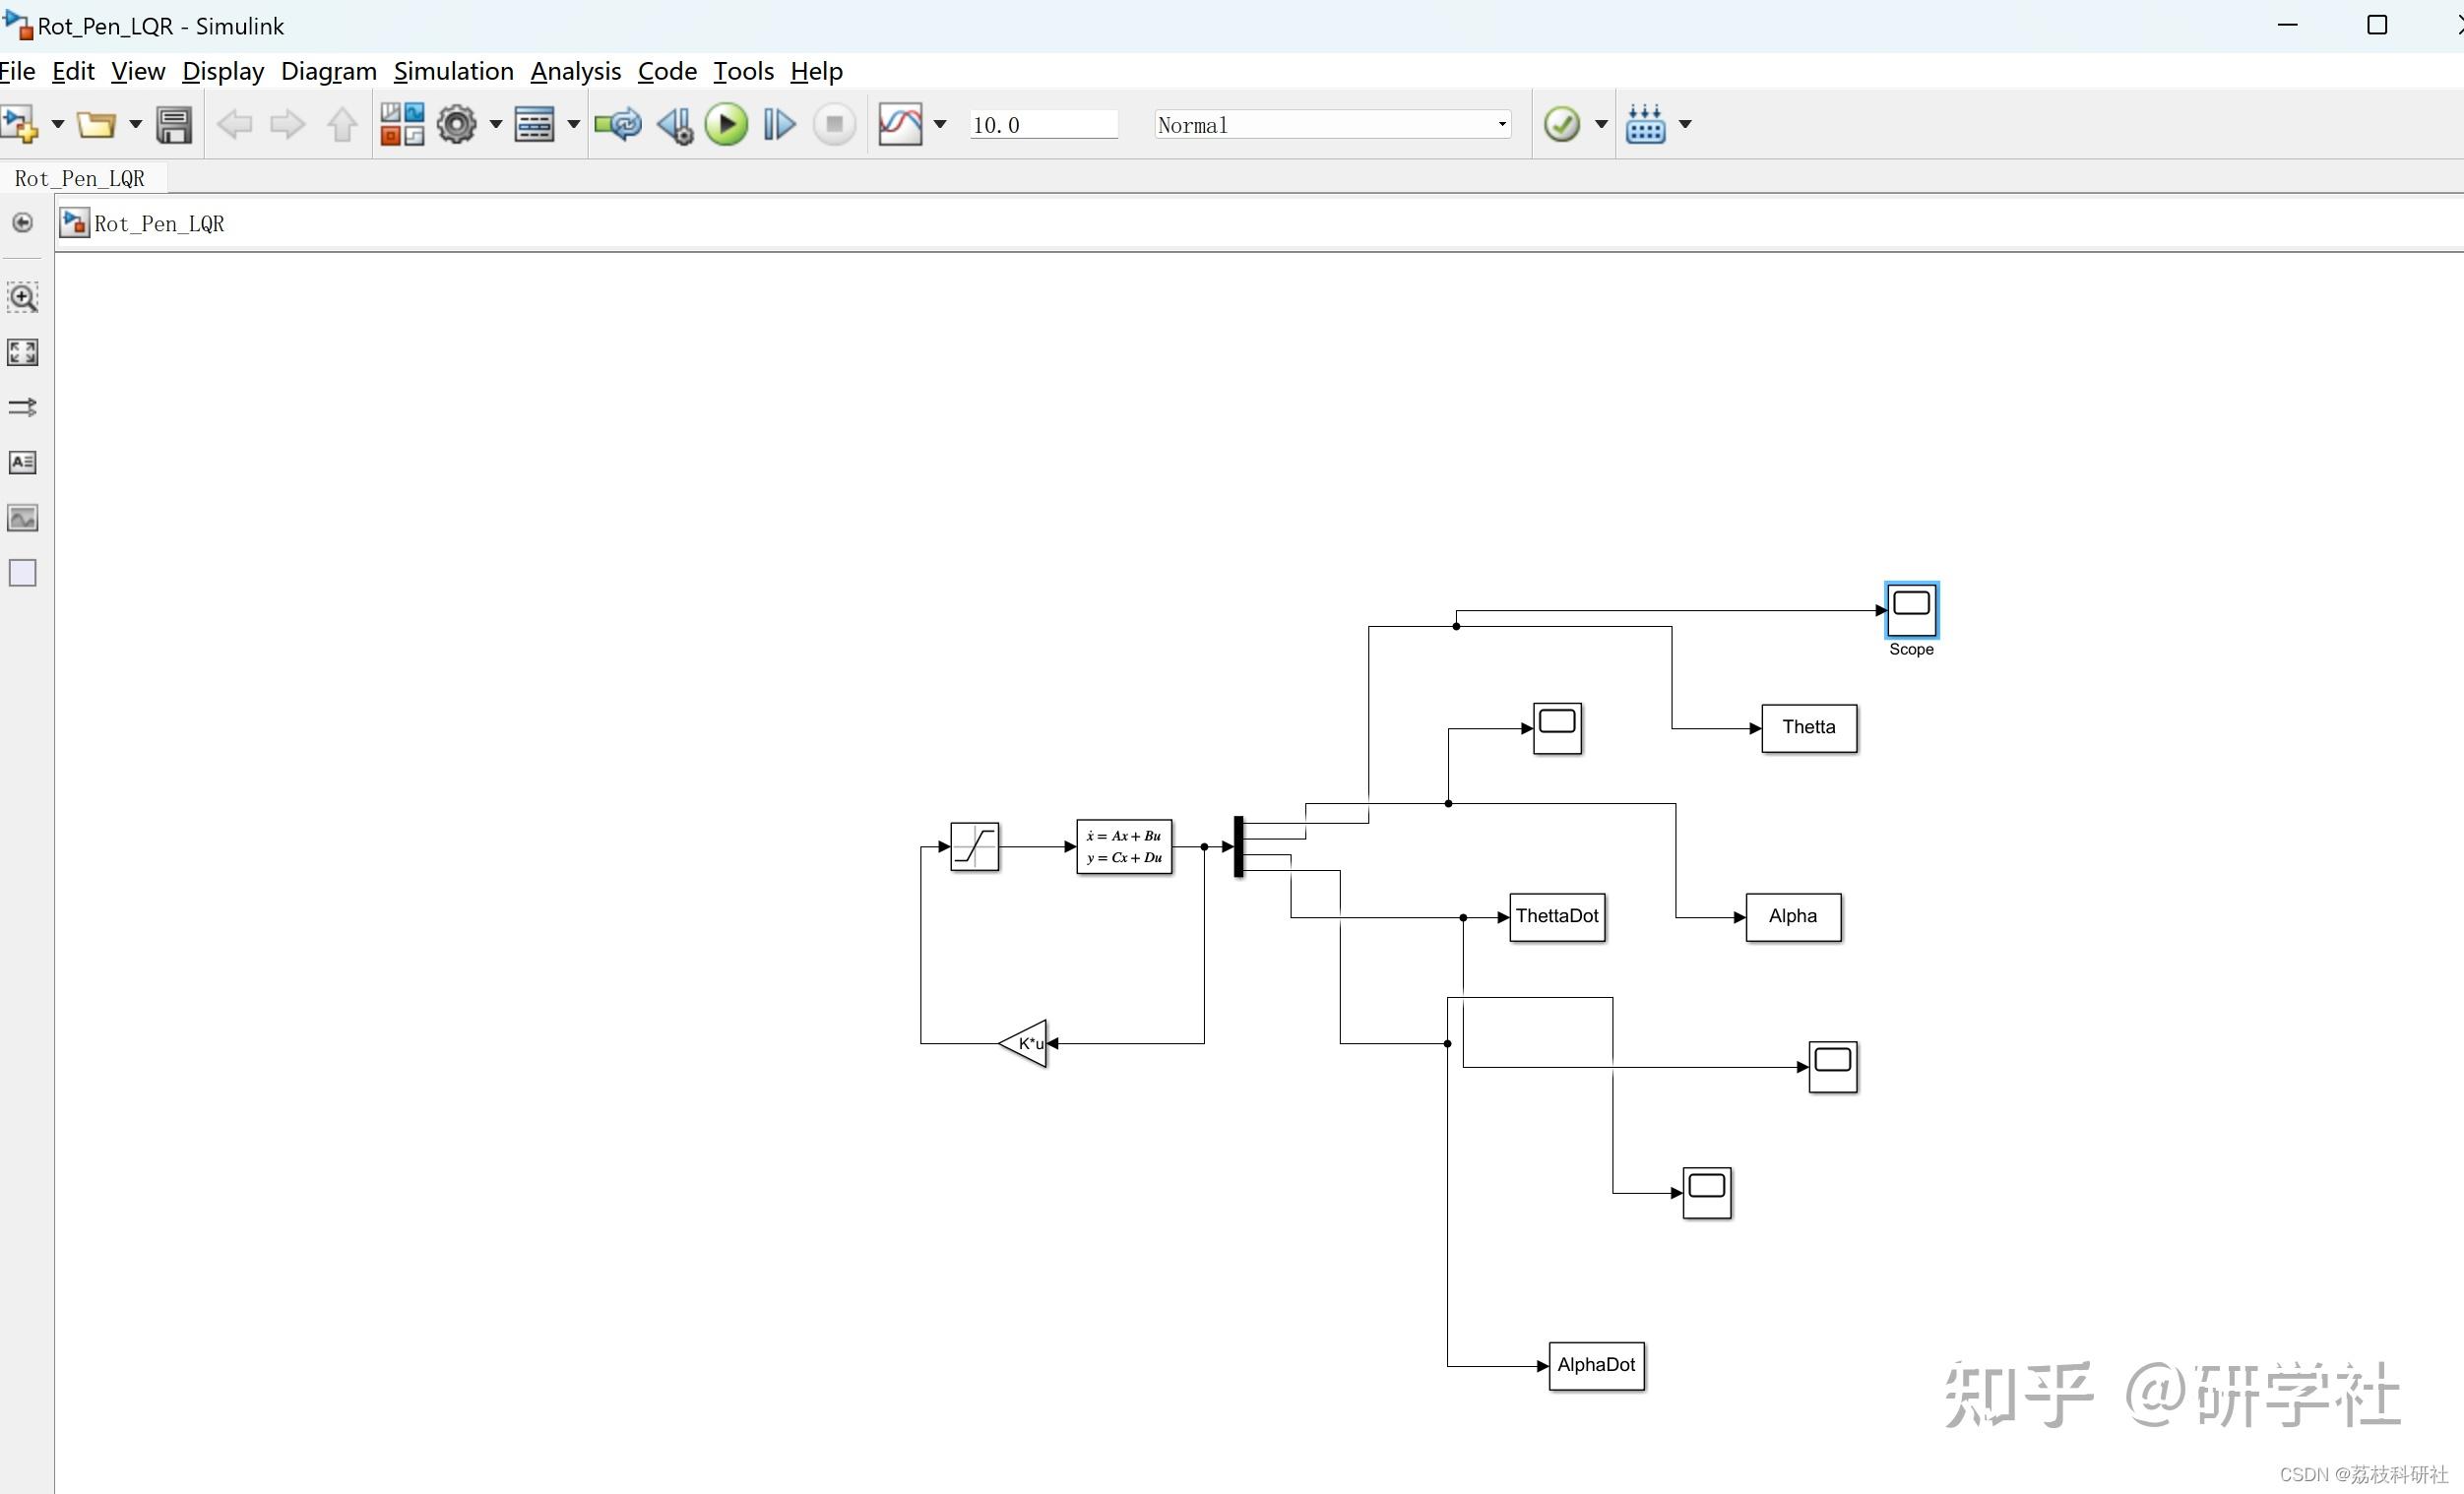Toggle the area annotation box tool
This screenshot has width=2464, height=1494.
22,572
